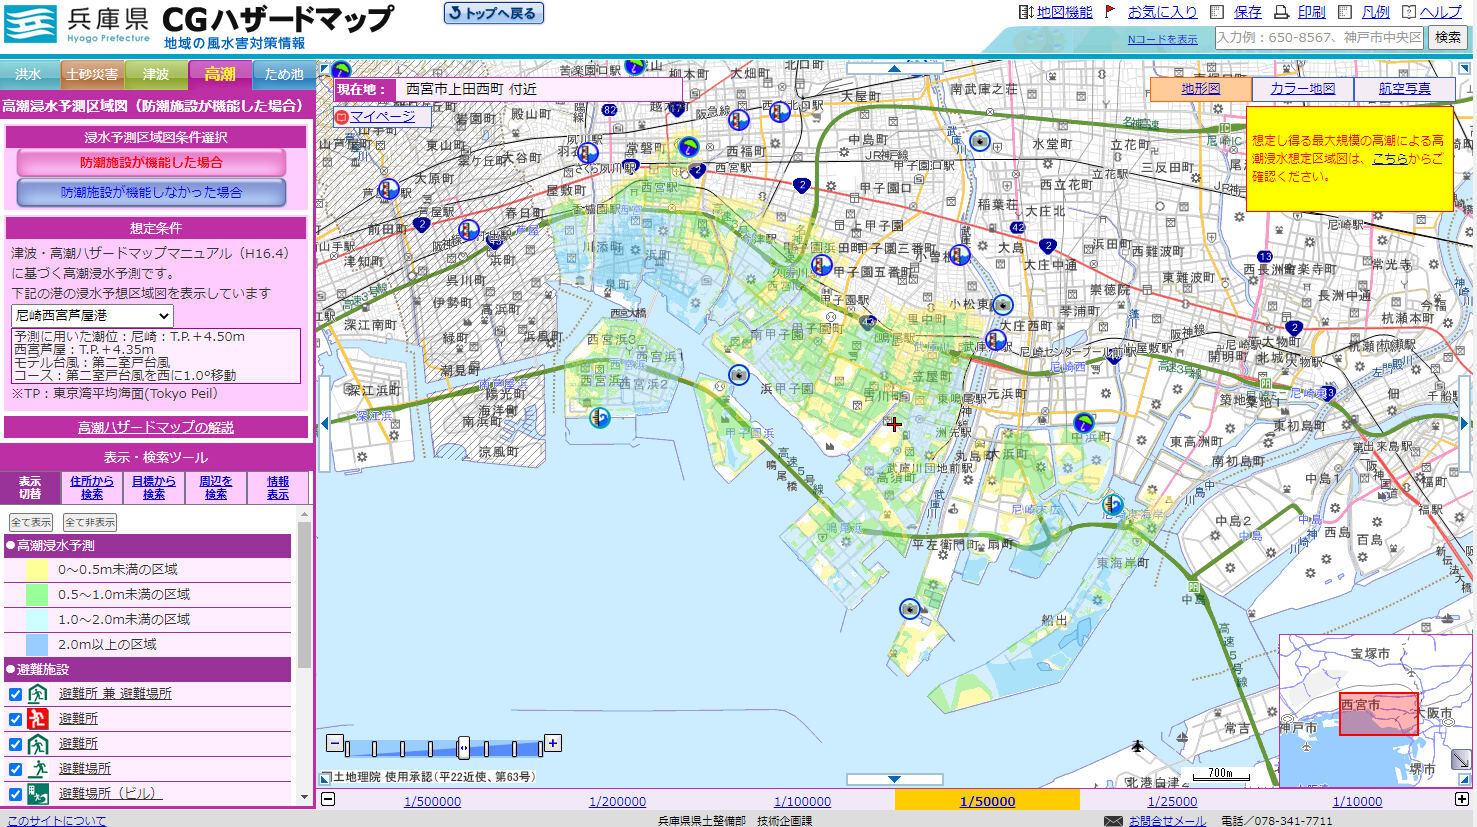Viewport: 1477px width, 827px height.
Task: Uncheck the red 避難所 checkbox
Action: tap(14, 718)
